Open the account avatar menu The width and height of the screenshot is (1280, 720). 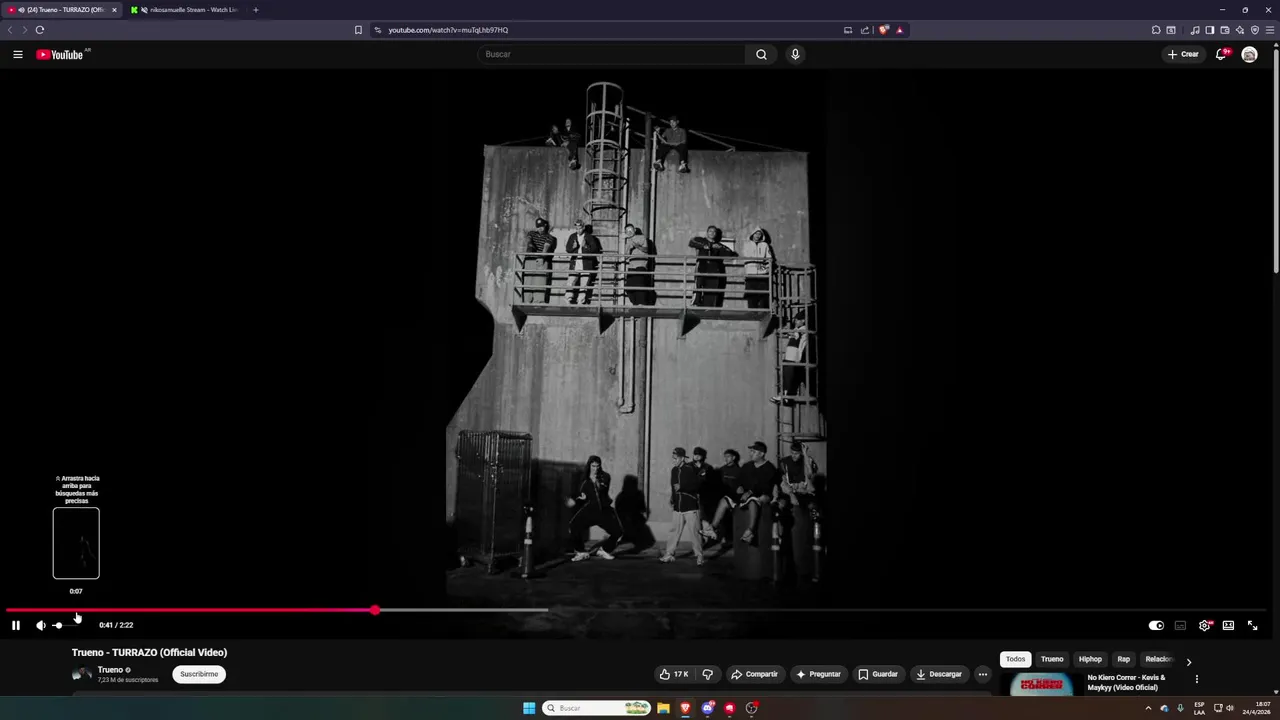(x=1249, y=54)
